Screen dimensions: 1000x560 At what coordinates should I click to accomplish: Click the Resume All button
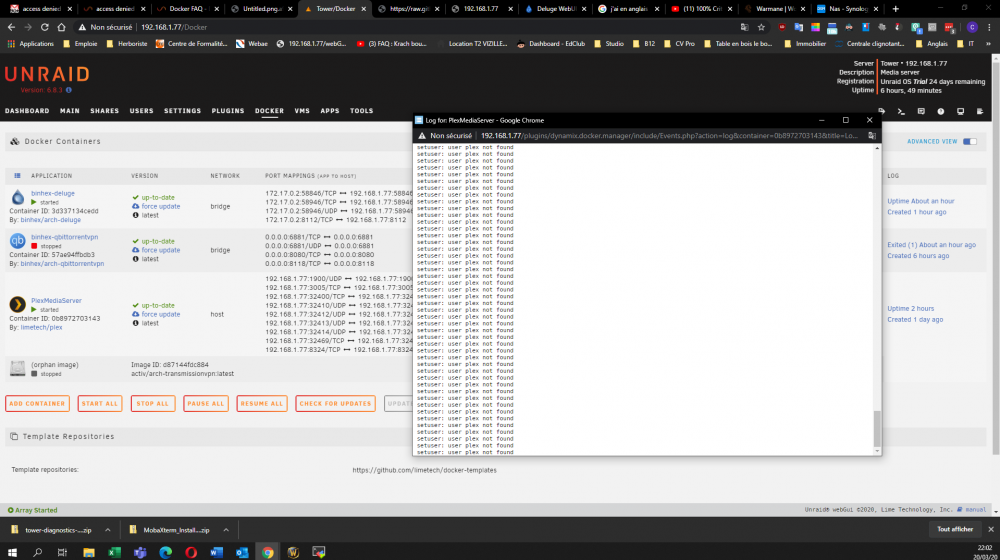[261, 404]
